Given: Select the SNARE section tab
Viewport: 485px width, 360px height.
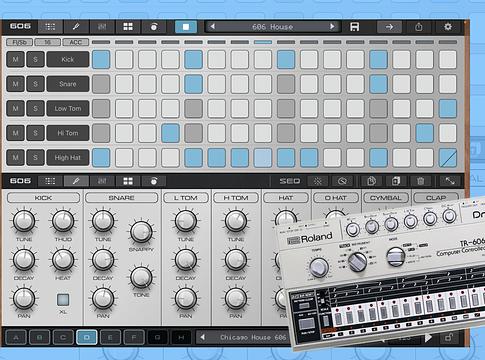Looking at the screenshot, I should (x=121, y=198).
